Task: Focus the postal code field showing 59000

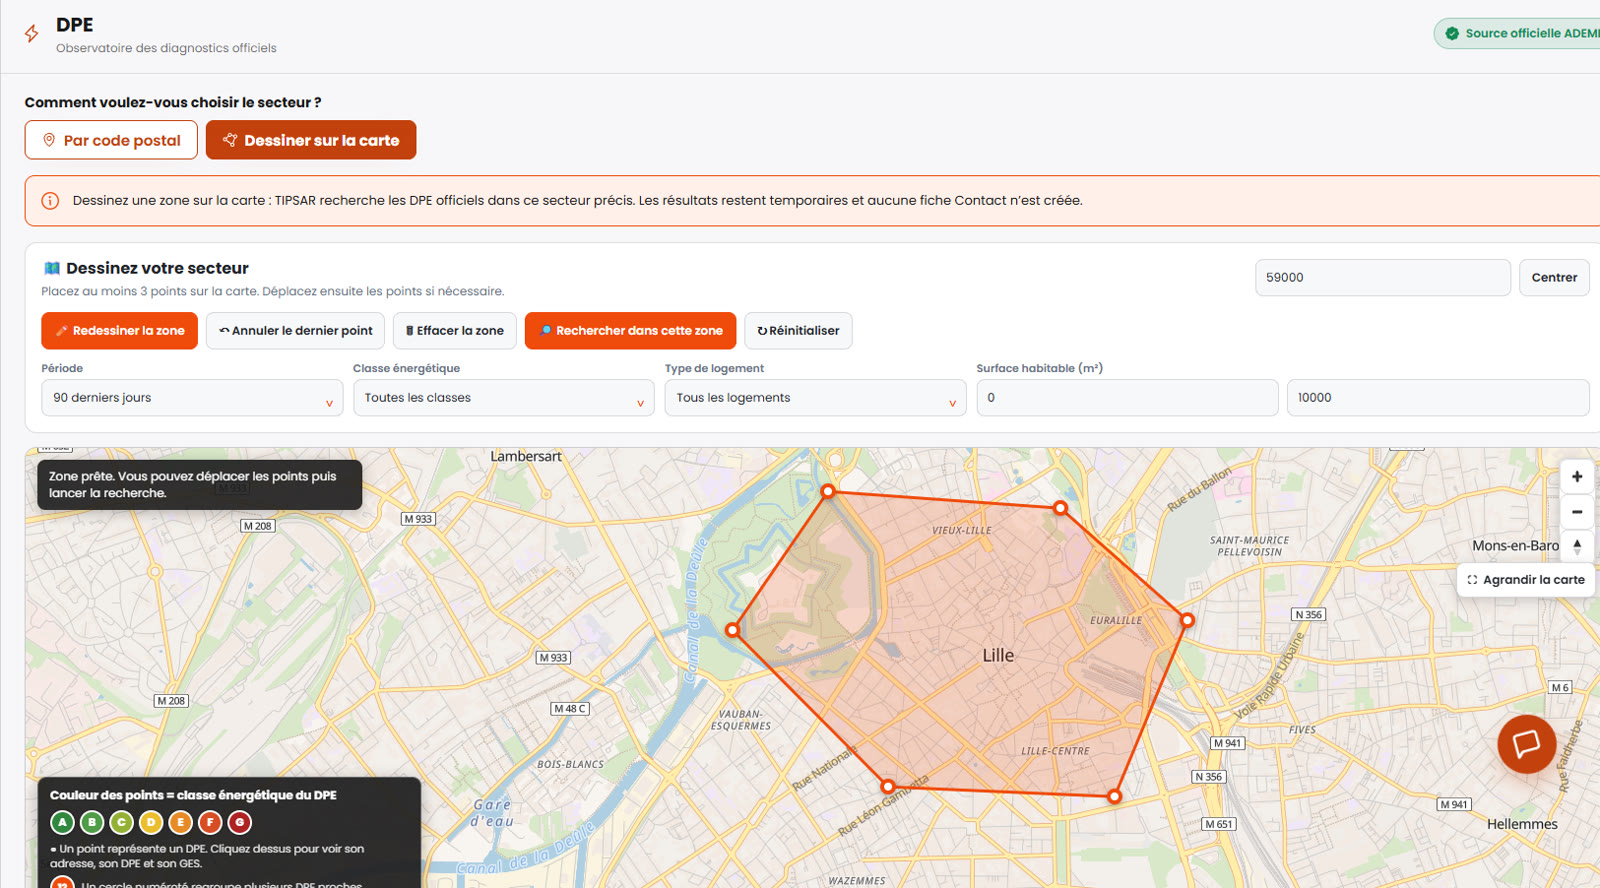Action: tap(1382, 278)
